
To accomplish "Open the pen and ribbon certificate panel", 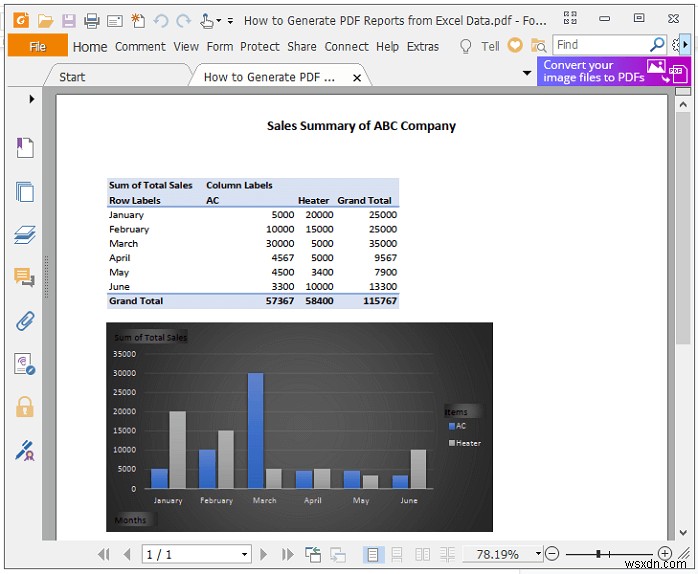I will [25, 450].
